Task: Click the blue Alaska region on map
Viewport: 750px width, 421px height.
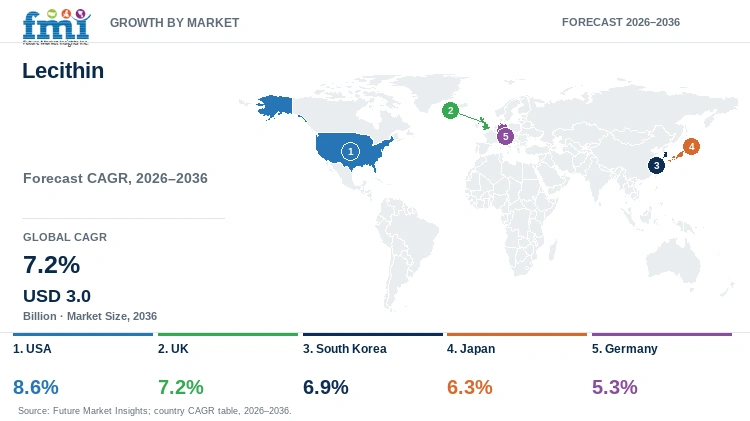Action: point(275,106)
